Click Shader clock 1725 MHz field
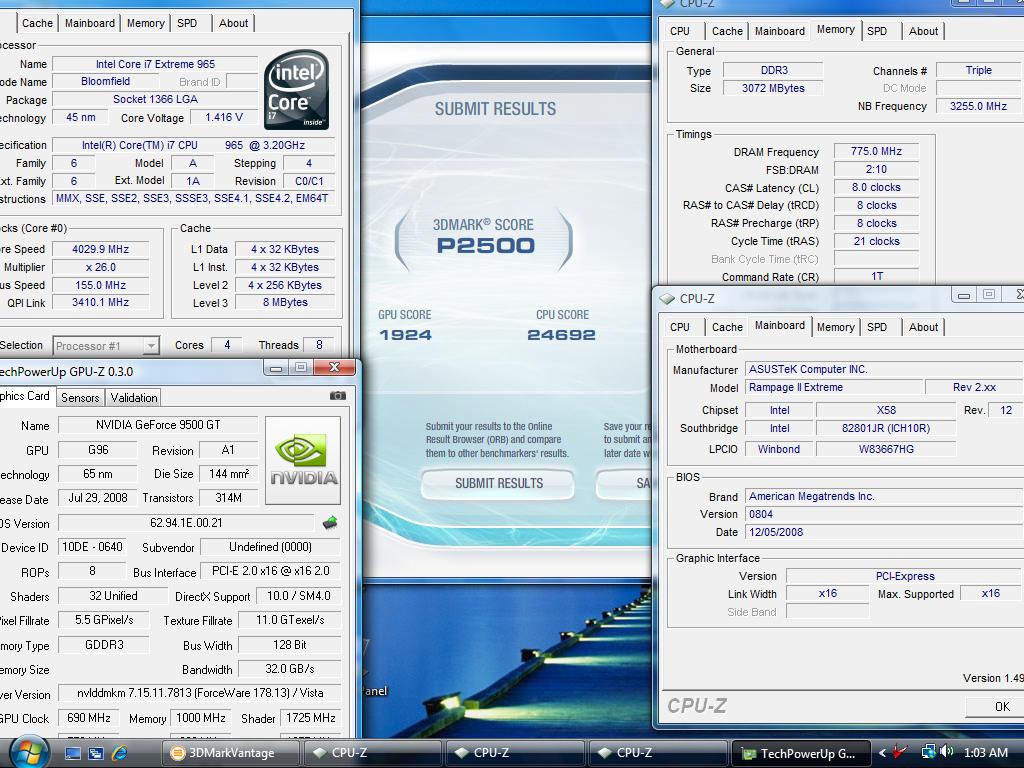Image resolution: width=1024 pixels, height=768 pixels. 310,718
